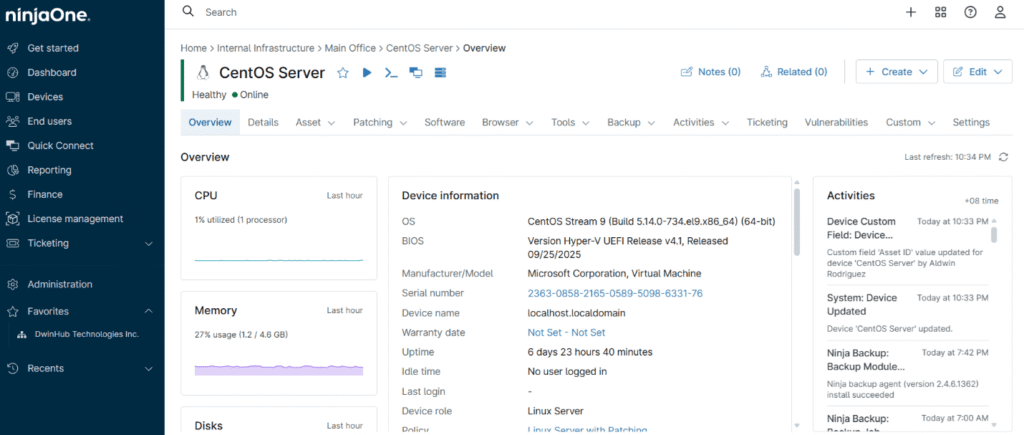Open the Edit dropdown

[978, 72]
